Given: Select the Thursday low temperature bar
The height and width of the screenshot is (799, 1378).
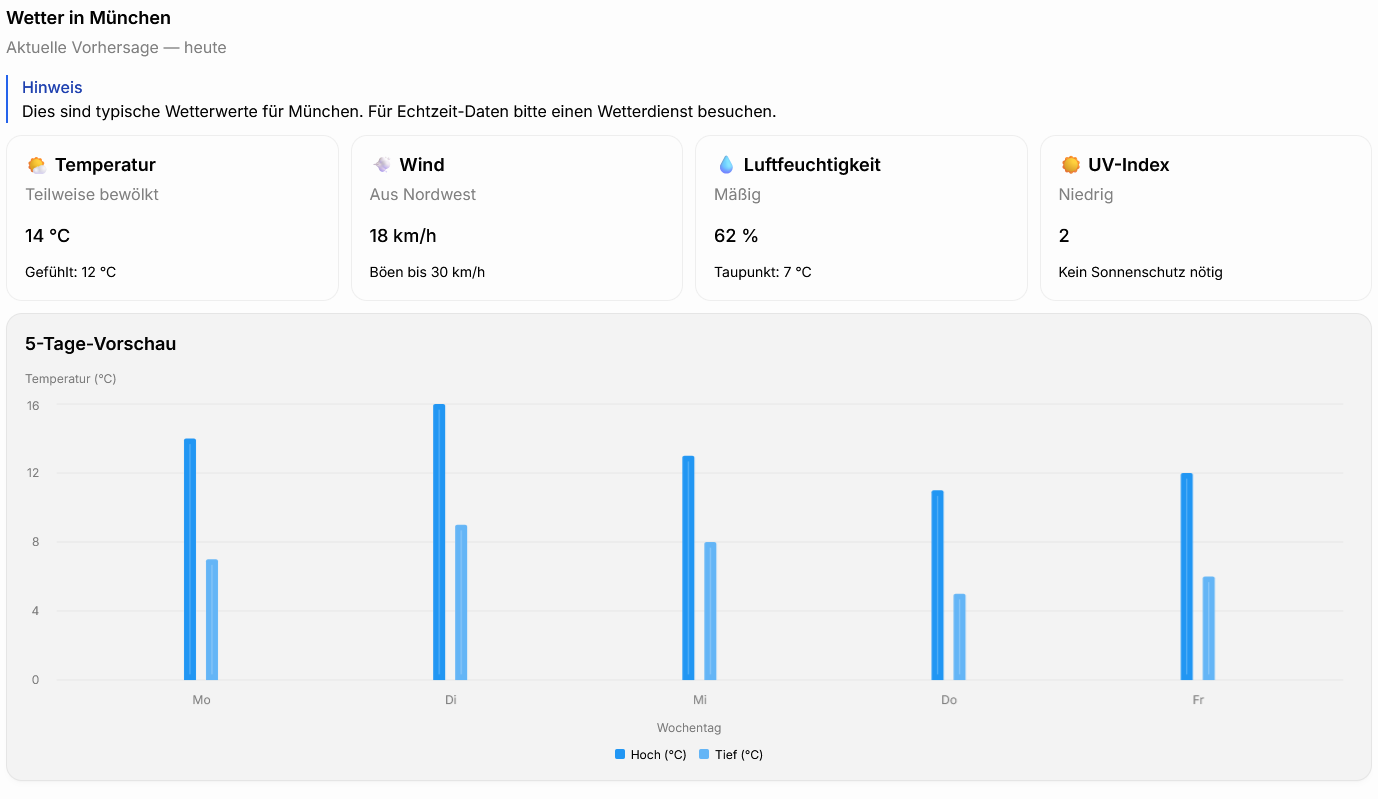Looking at the screenshot, I should pos(959,637).
